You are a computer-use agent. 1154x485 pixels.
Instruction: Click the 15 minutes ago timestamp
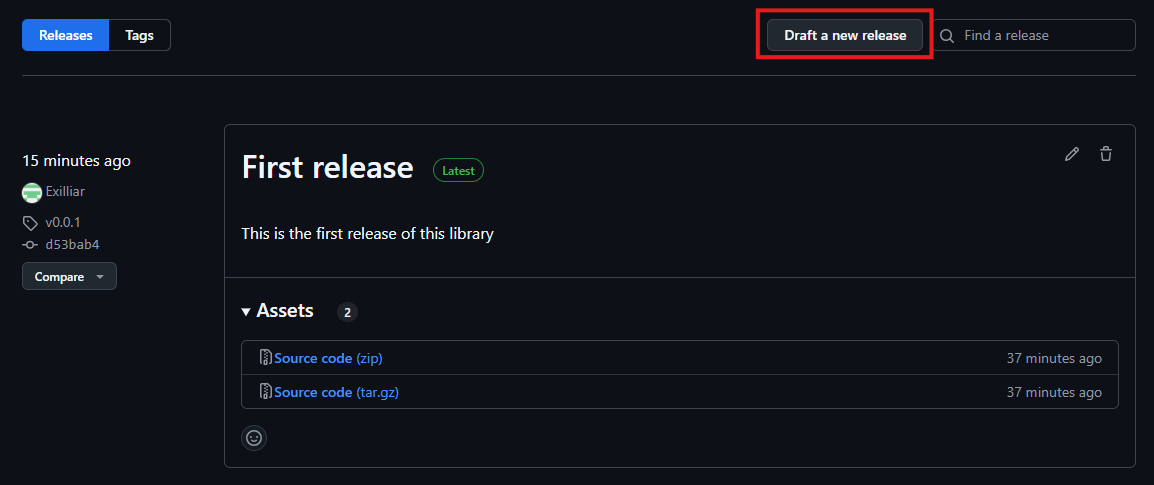coord(77,160)
